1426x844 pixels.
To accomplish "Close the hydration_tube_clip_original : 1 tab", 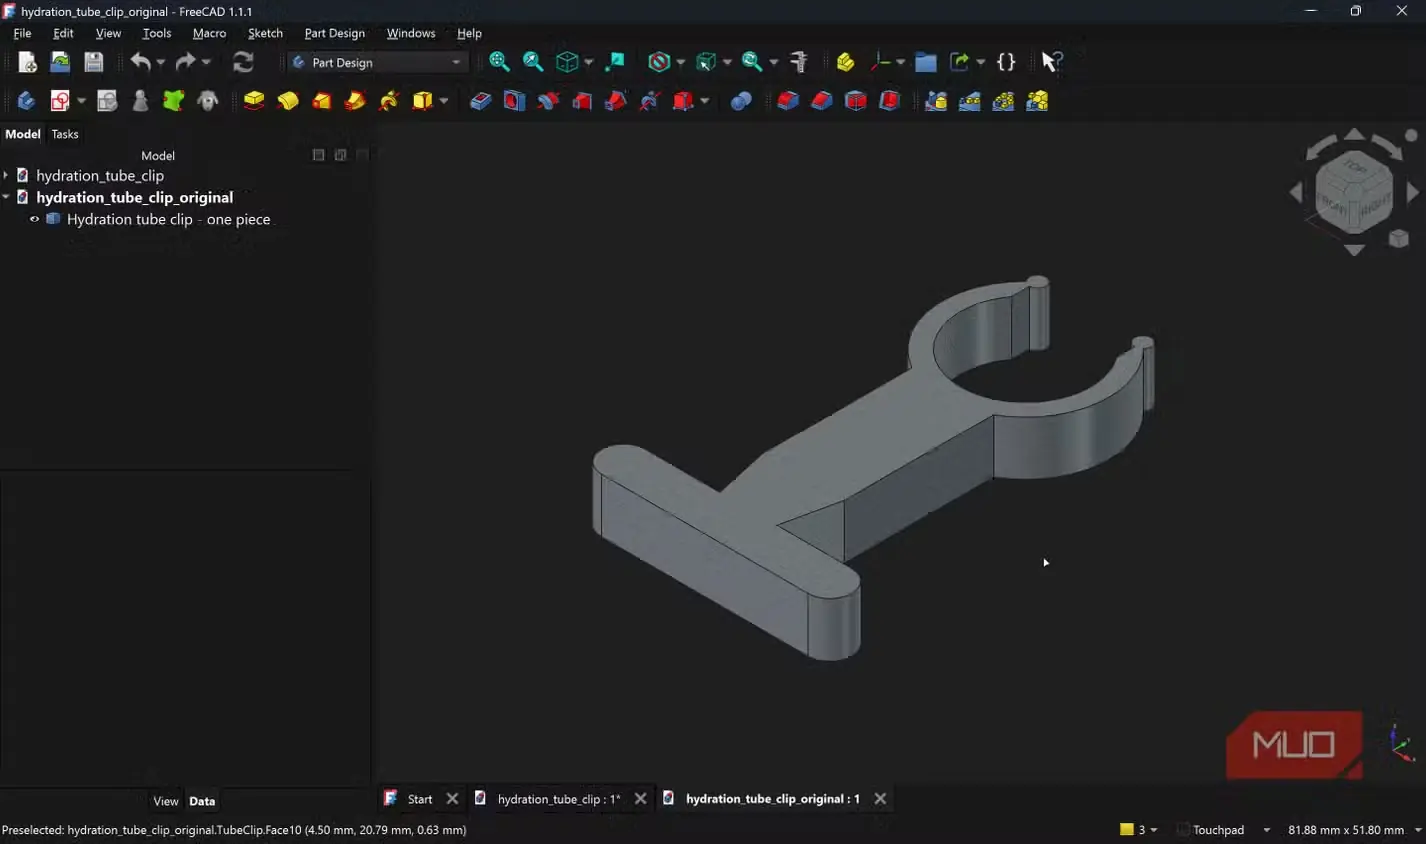I will click(x=880, y=799).
